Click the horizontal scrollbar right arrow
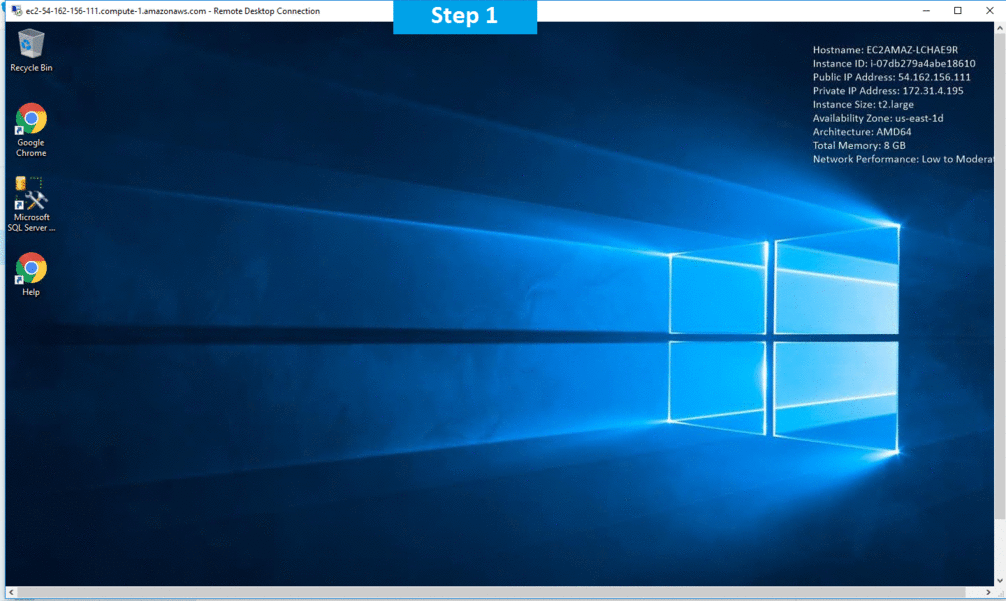 (x=988, y=593)
